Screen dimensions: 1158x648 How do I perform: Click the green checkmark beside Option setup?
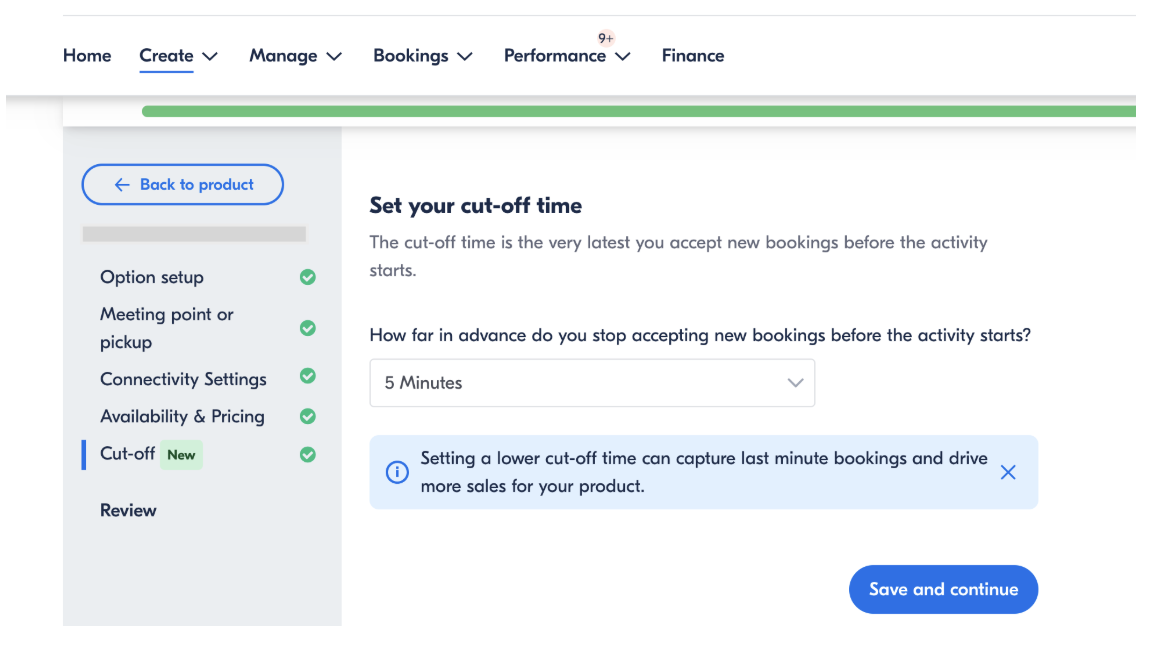pos(308,277)
